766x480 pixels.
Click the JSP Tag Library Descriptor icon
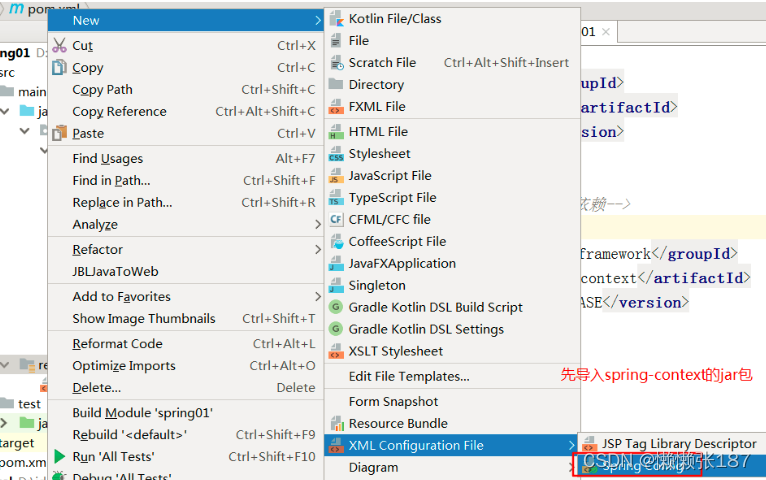coord(590,443)
